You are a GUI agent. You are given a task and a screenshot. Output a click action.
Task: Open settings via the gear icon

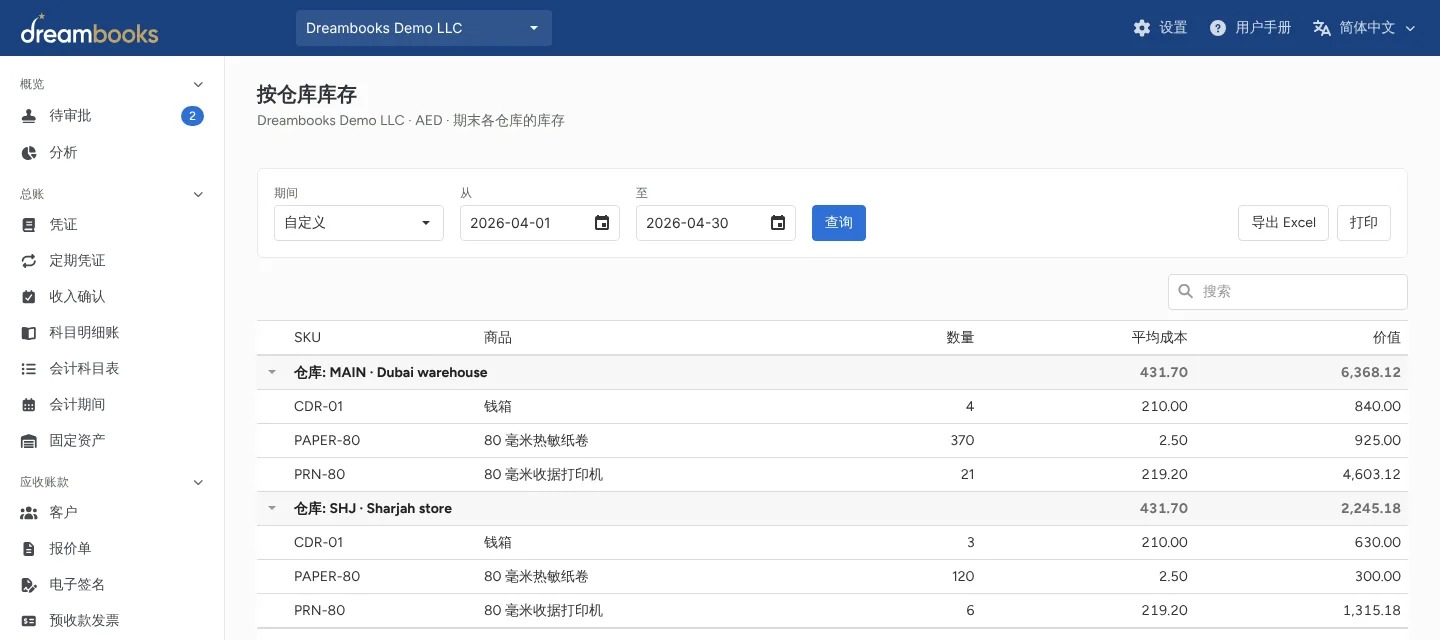click(x=1142, y=28)
